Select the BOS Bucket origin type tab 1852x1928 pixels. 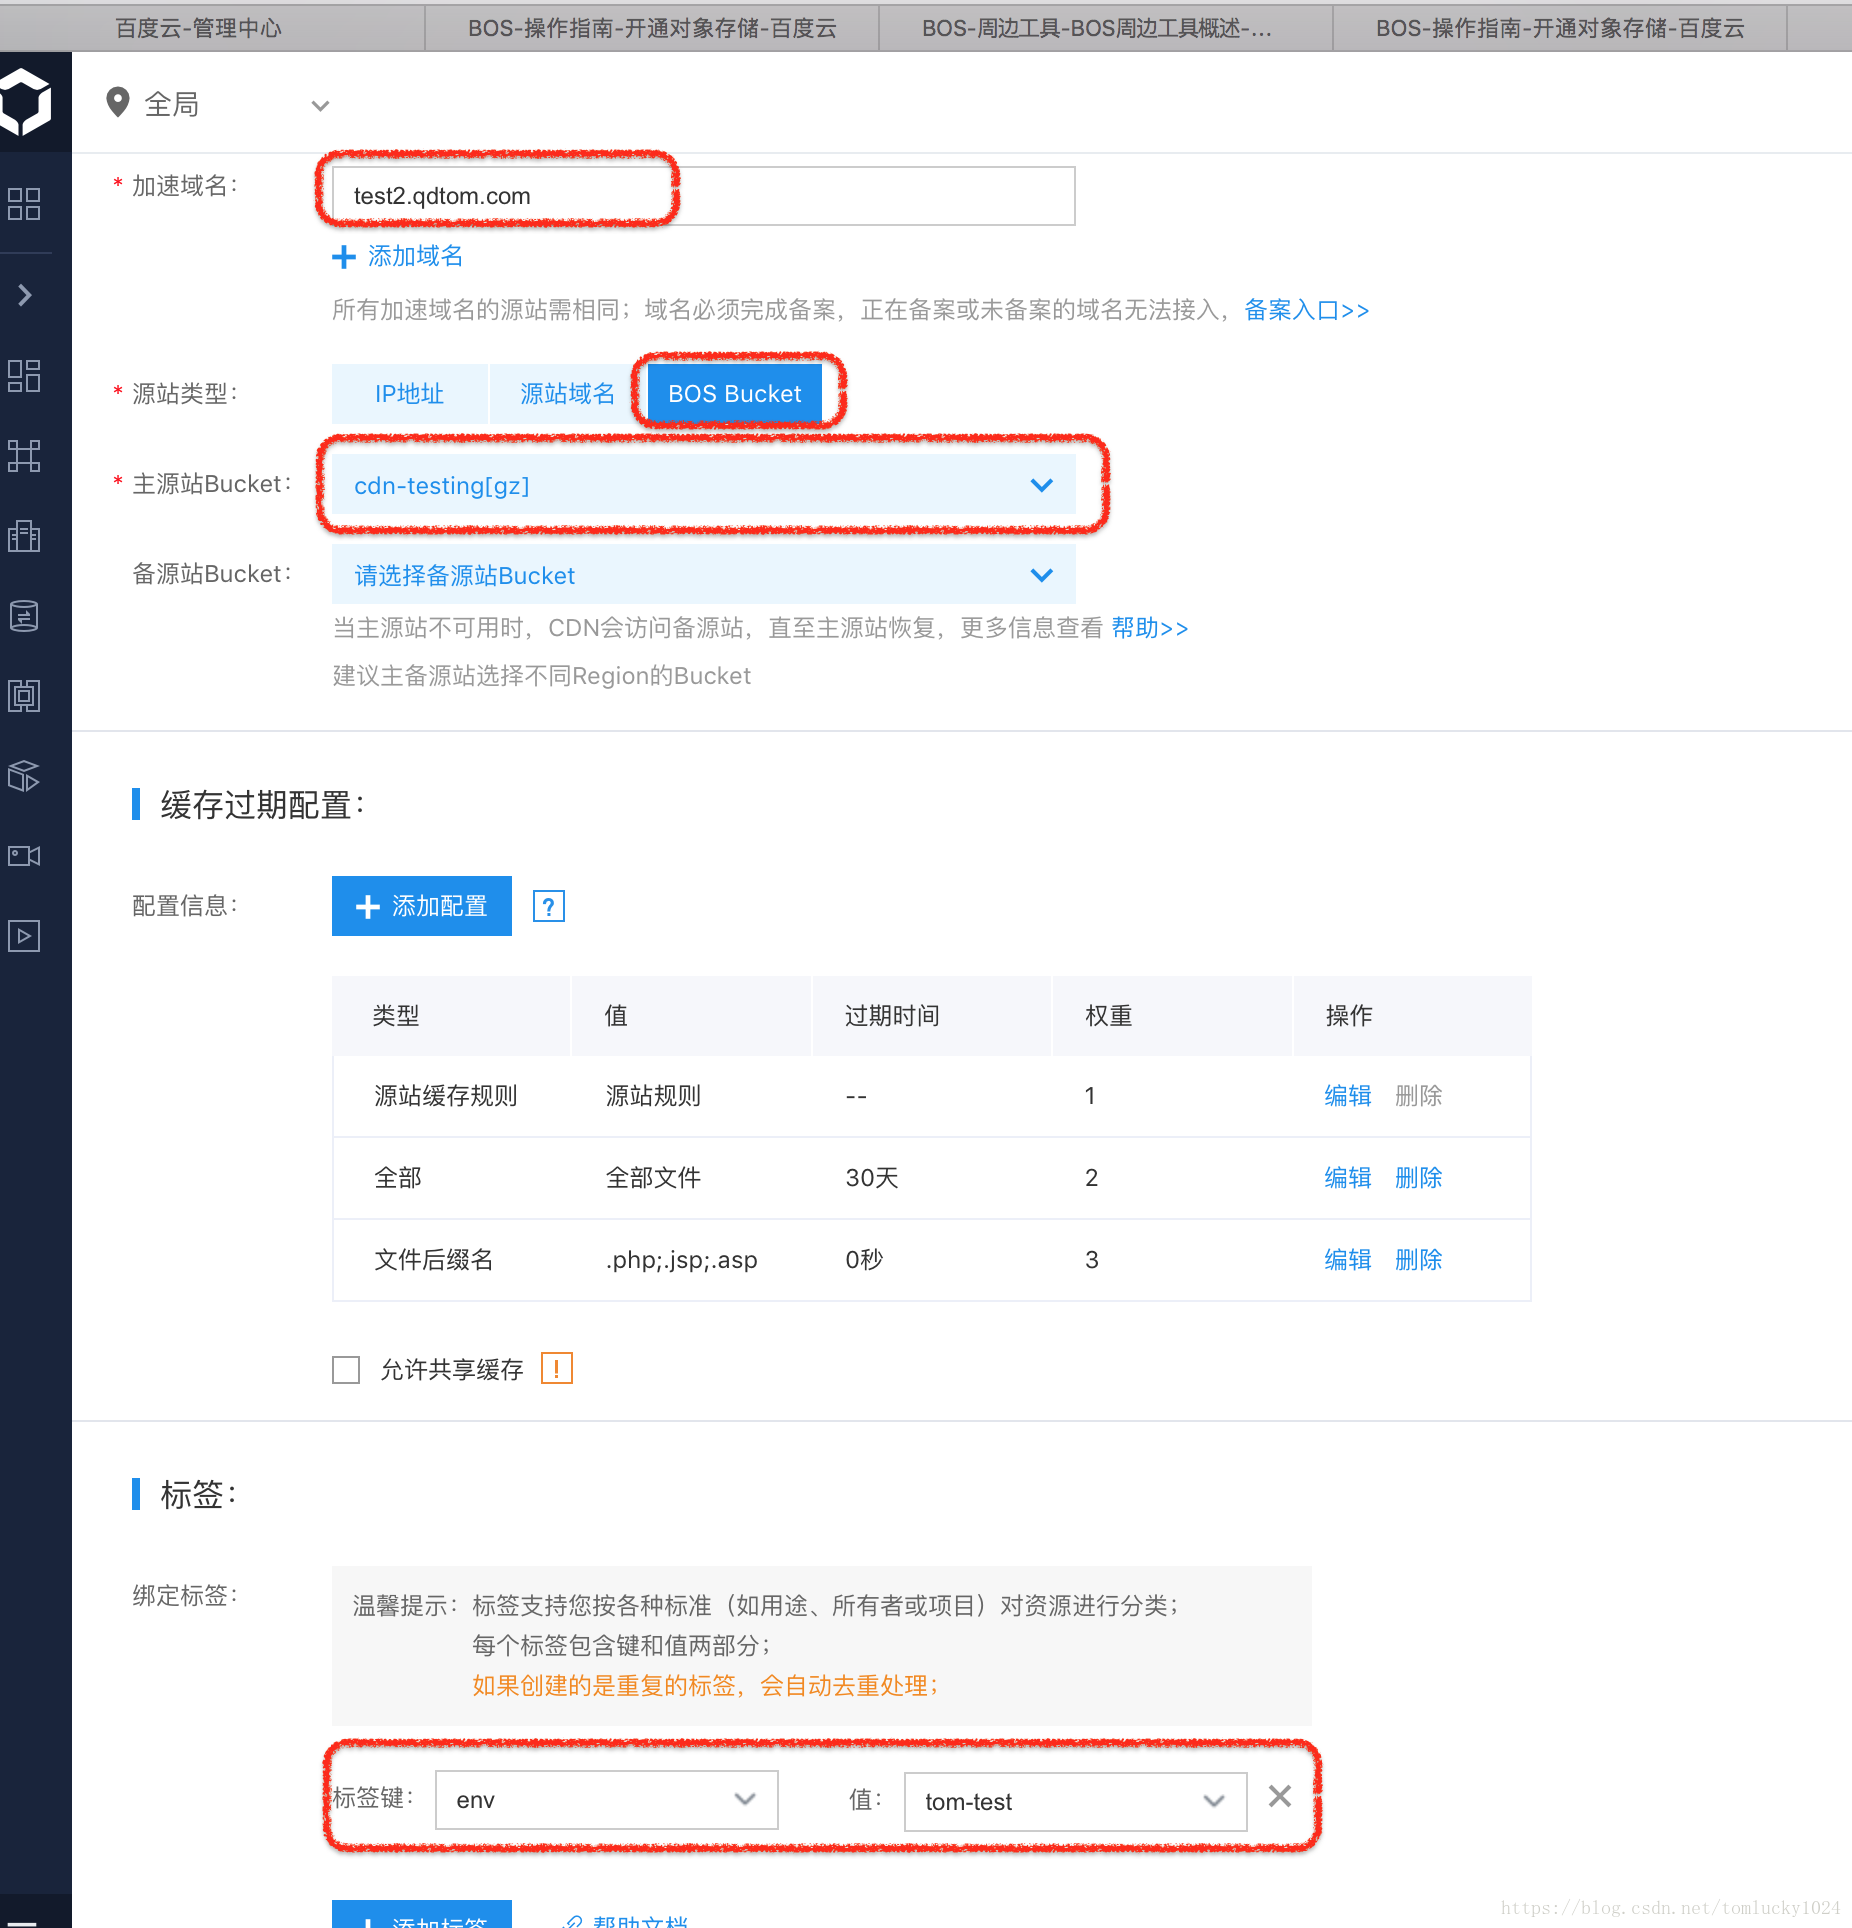point(735,393)
